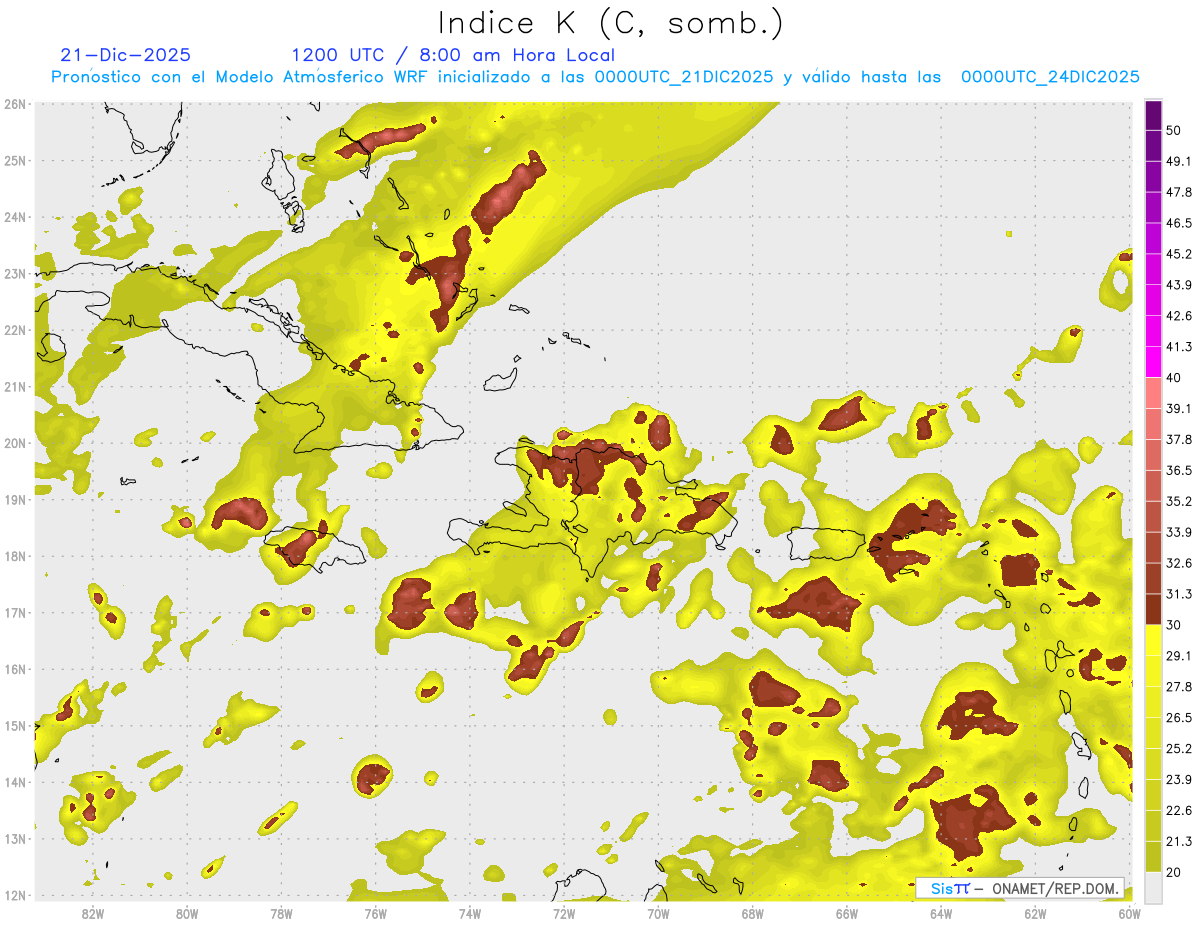Click the colorbar value 47.8

1179,192
